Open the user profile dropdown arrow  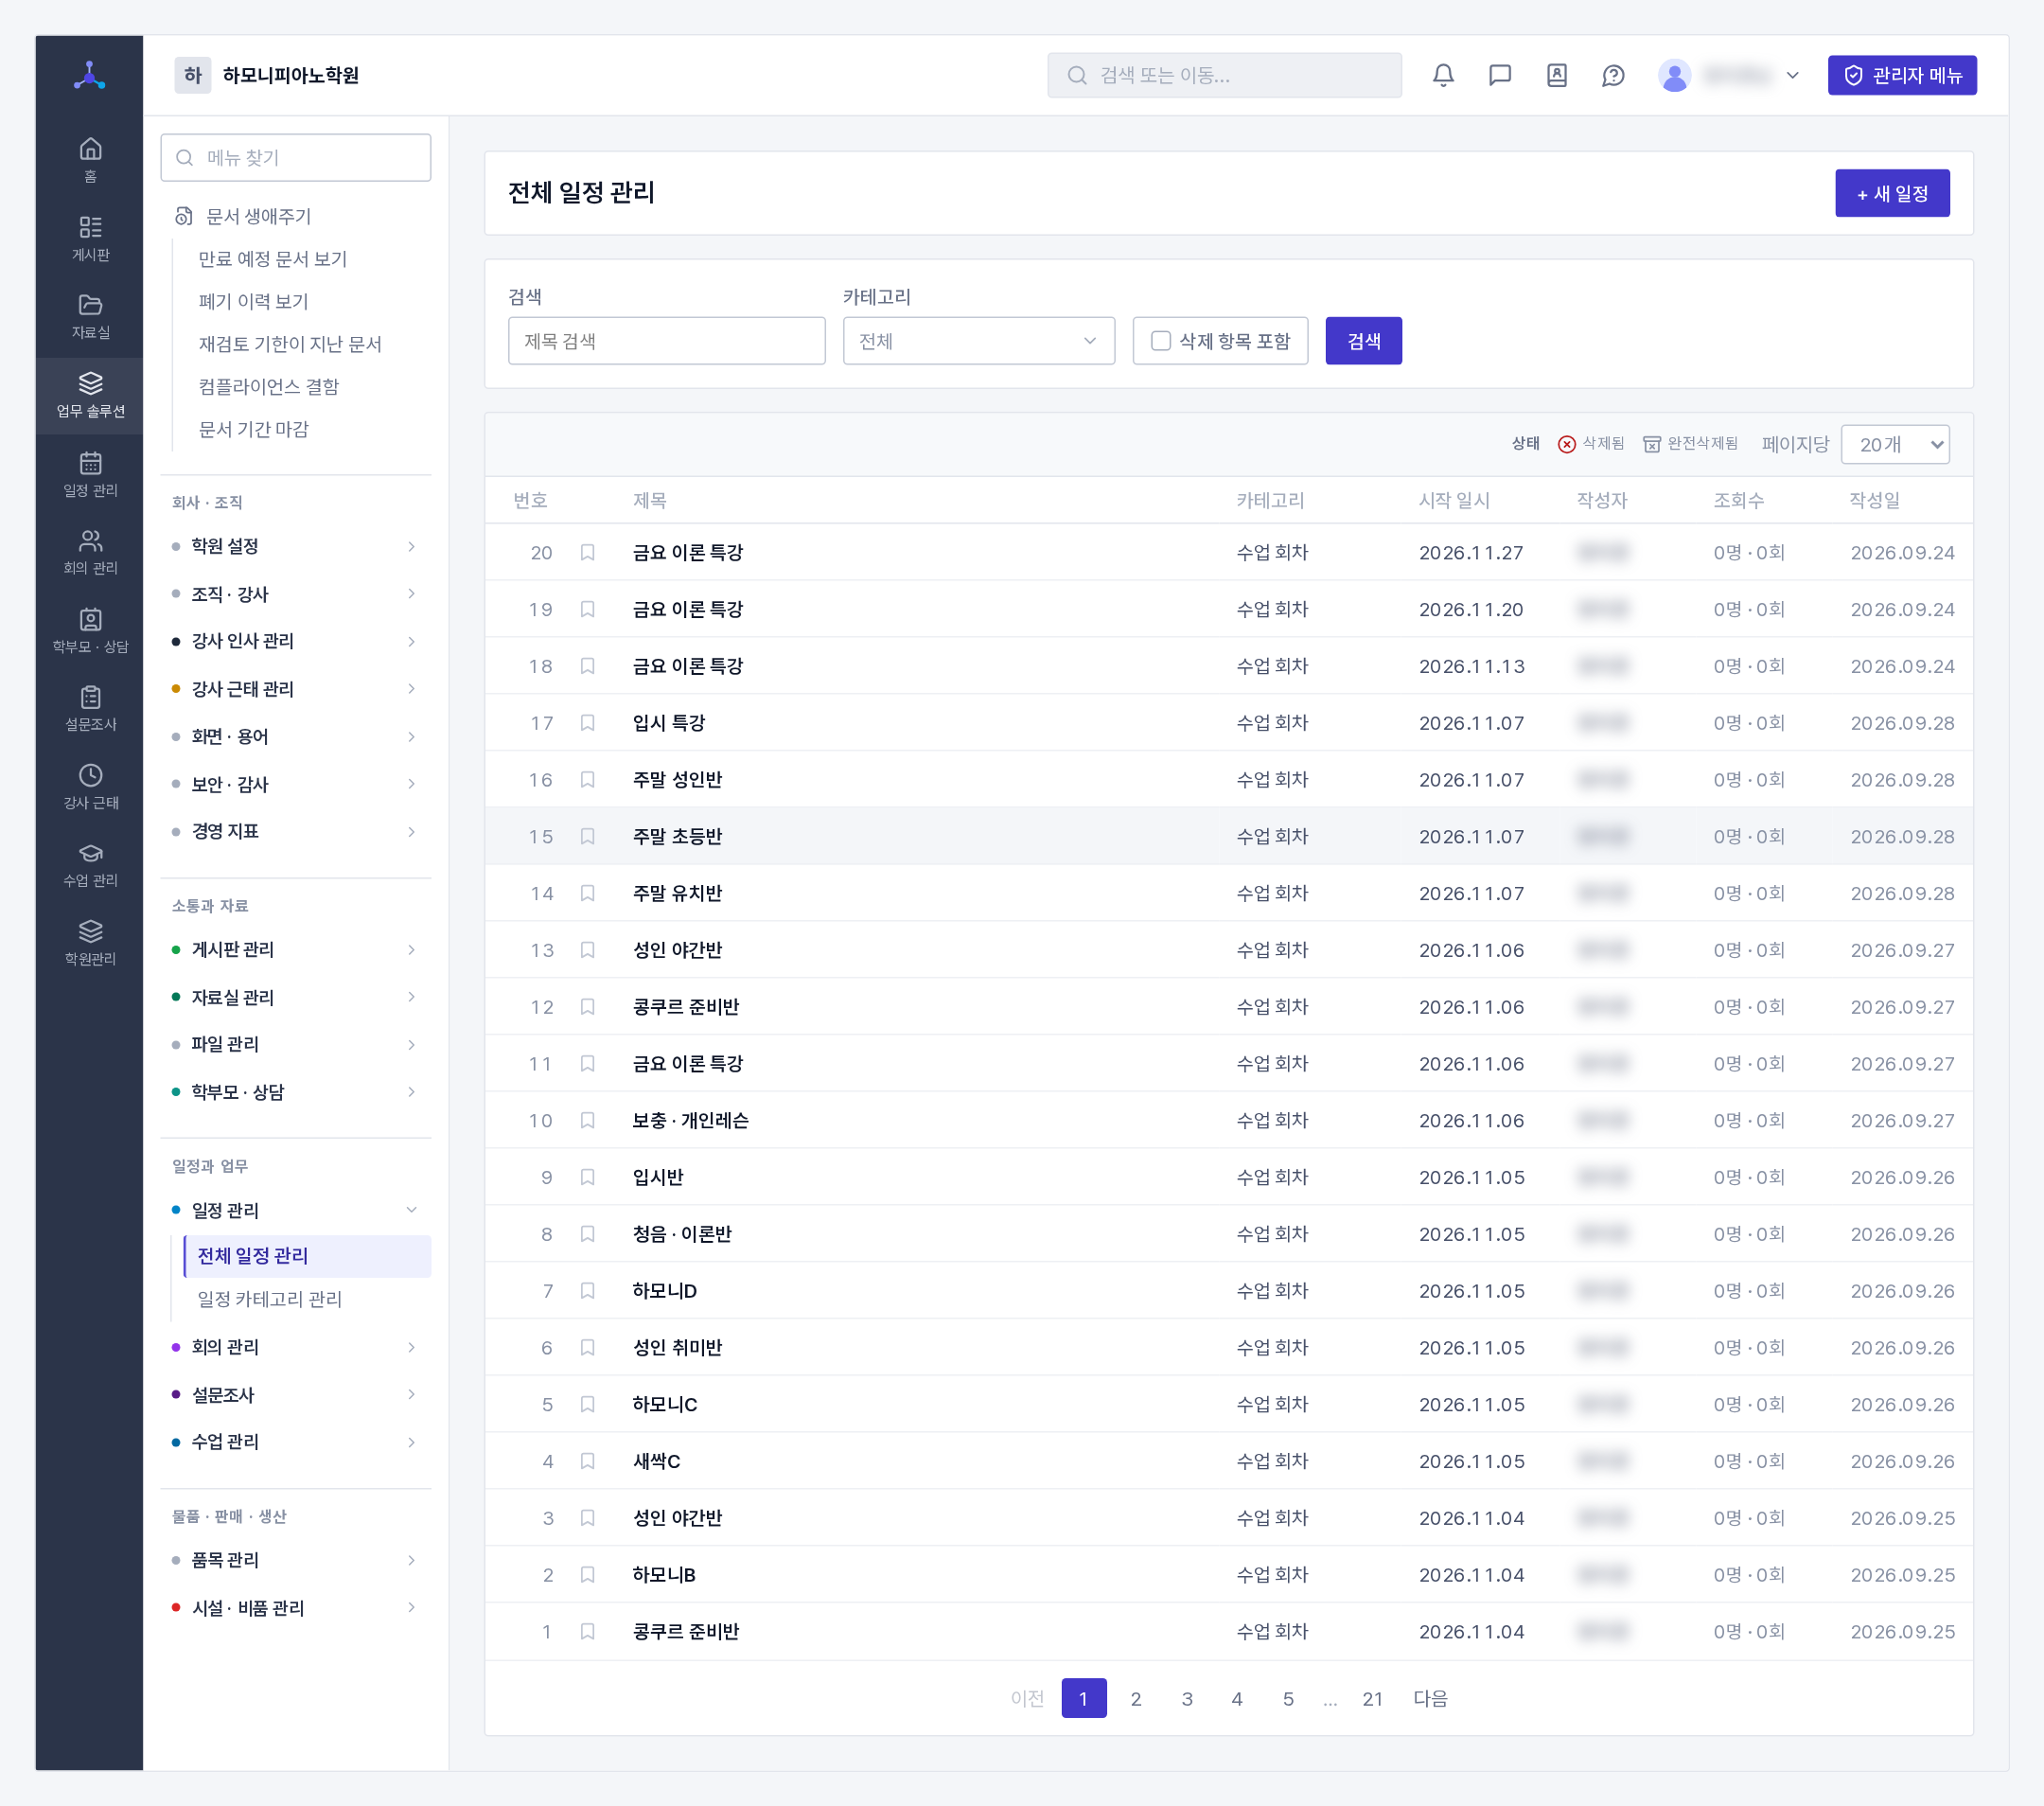click(1793, 75)
